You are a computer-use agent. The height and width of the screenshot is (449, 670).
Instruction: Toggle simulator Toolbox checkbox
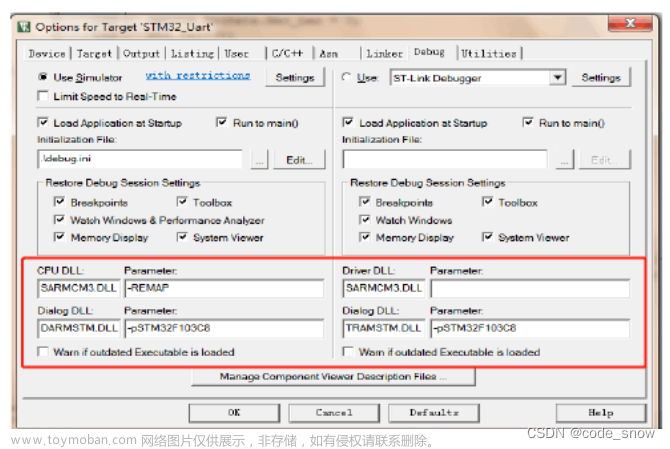(182, 202)
